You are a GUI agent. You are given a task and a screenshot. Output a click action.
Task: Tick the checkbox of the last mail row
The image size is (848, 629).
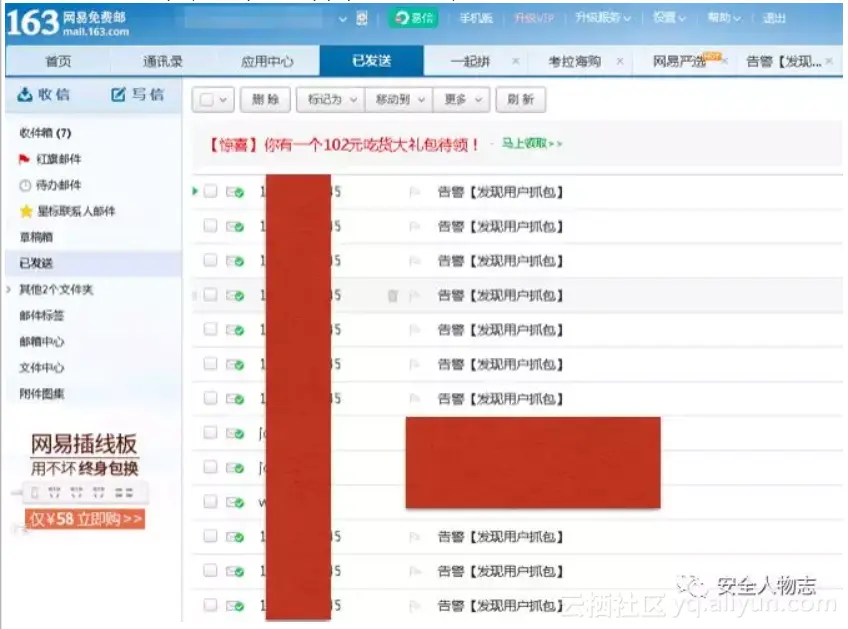click(x=210, y=605)
